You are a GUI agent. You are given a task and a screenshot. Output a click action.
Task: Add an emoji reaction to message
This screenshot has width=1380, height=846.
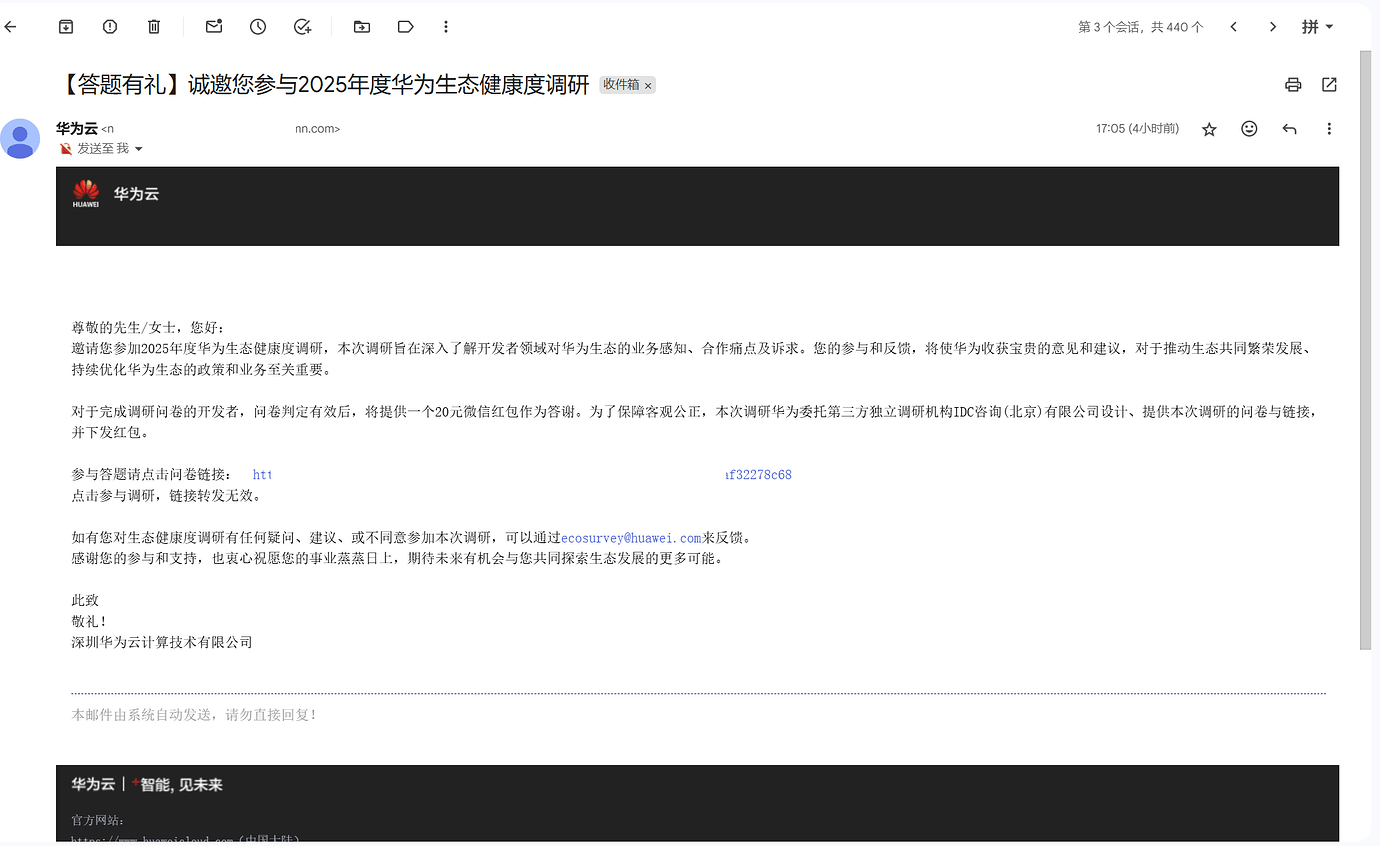[1249, 129]
